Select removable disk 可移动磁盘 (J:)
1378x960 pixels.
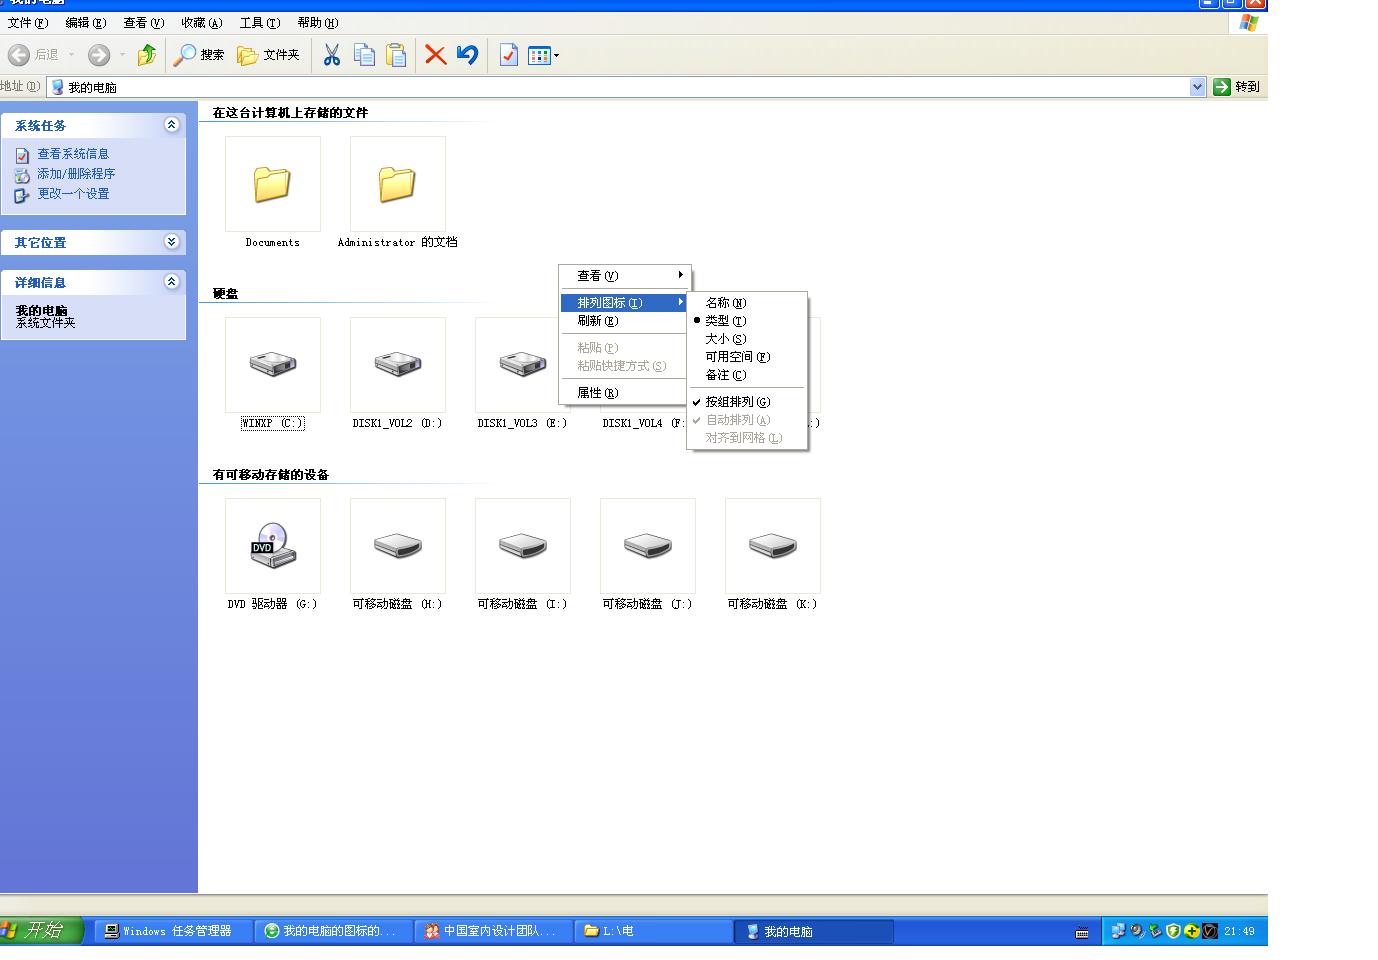(647, 554)
